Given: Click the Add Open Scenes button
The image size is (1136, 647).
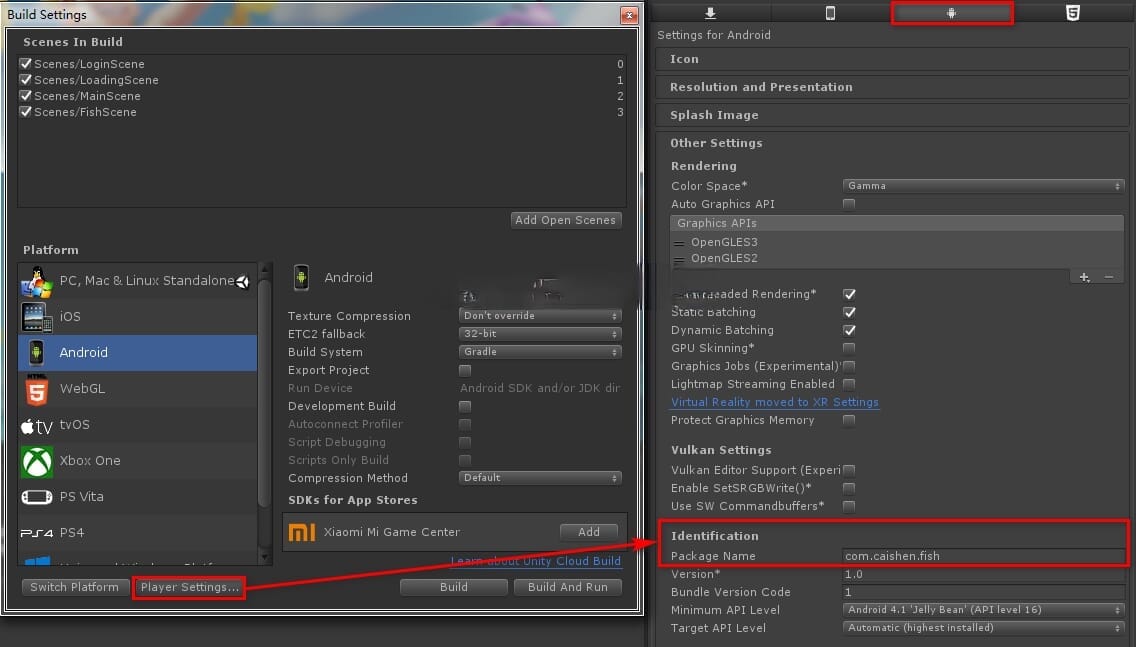Looking at the screenshot, I should pos(566,220).
